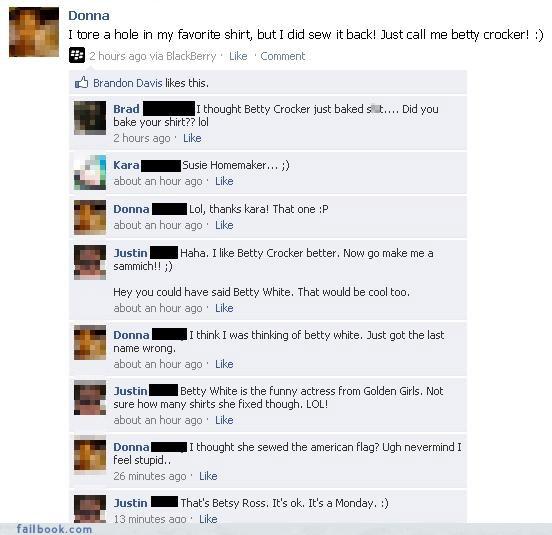Open Brandon Davis's profile link
552x535 pixels.
pos(127,83)
